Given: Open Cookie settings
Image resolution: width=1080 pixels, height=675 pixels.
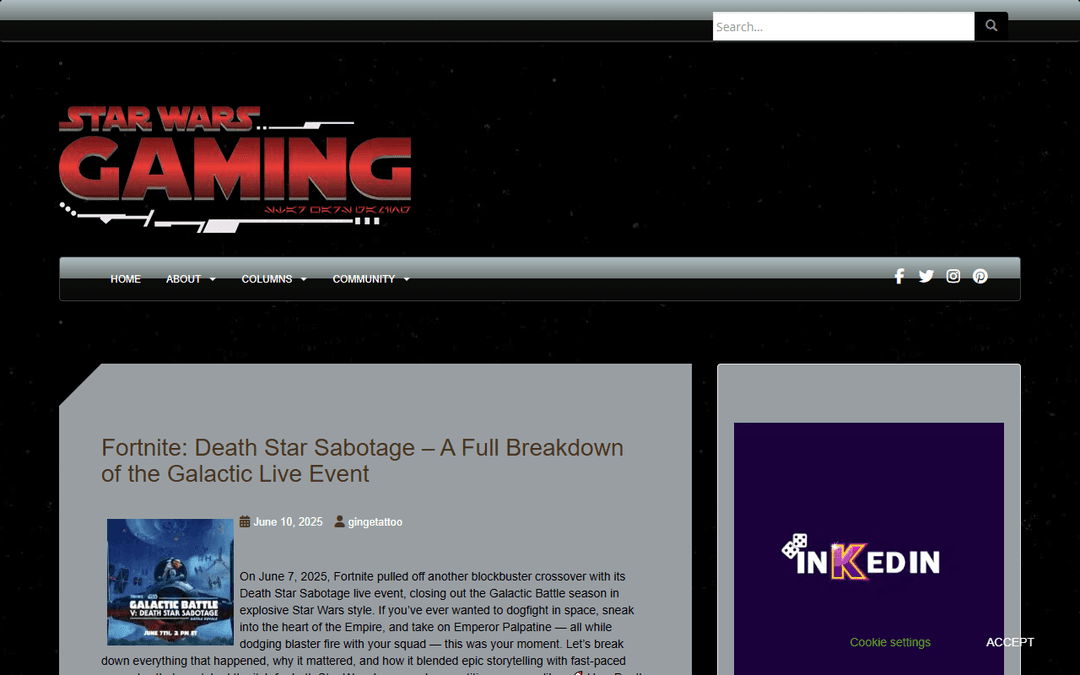Looking at the screenshot, I should coord(890,642).
